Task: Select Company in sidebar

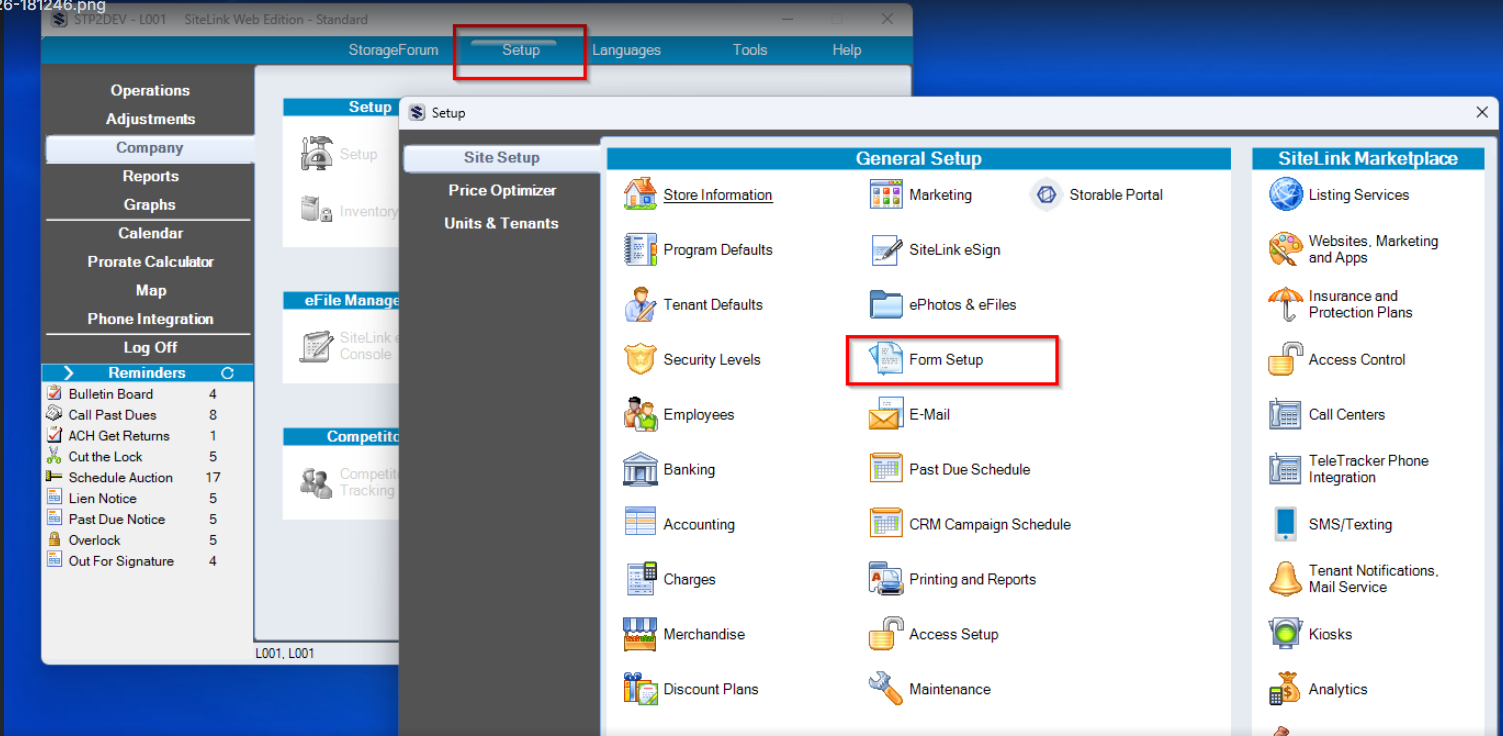Action: point(150,148)
